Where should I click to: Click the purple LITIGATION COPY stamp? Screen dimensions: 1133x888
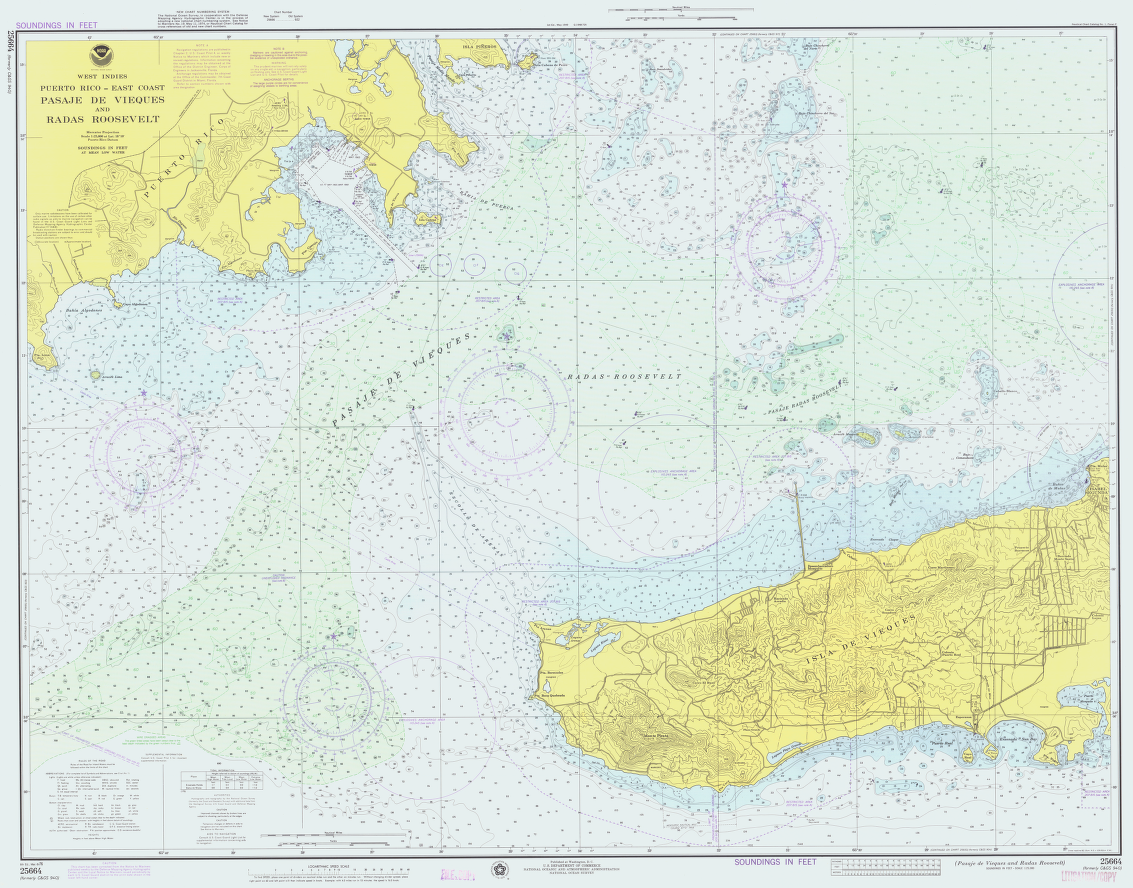[1089, 876]
